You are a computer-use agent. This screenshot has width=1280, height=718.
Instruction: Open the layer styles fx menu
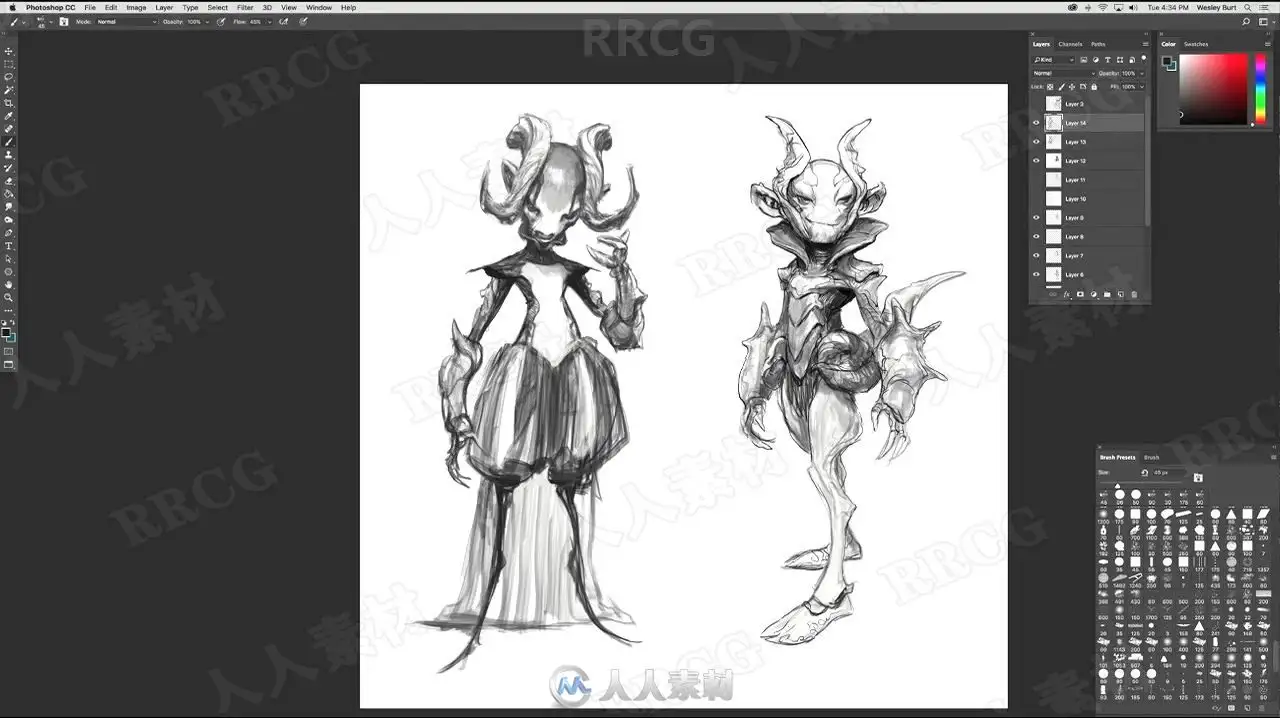click(x=1068, y=295)
